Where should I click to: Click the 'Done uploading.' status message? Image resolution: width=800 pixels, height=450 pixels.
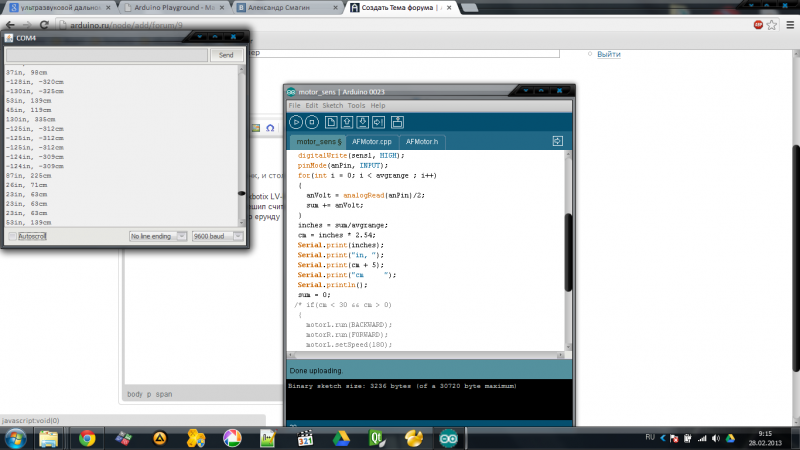316,371
